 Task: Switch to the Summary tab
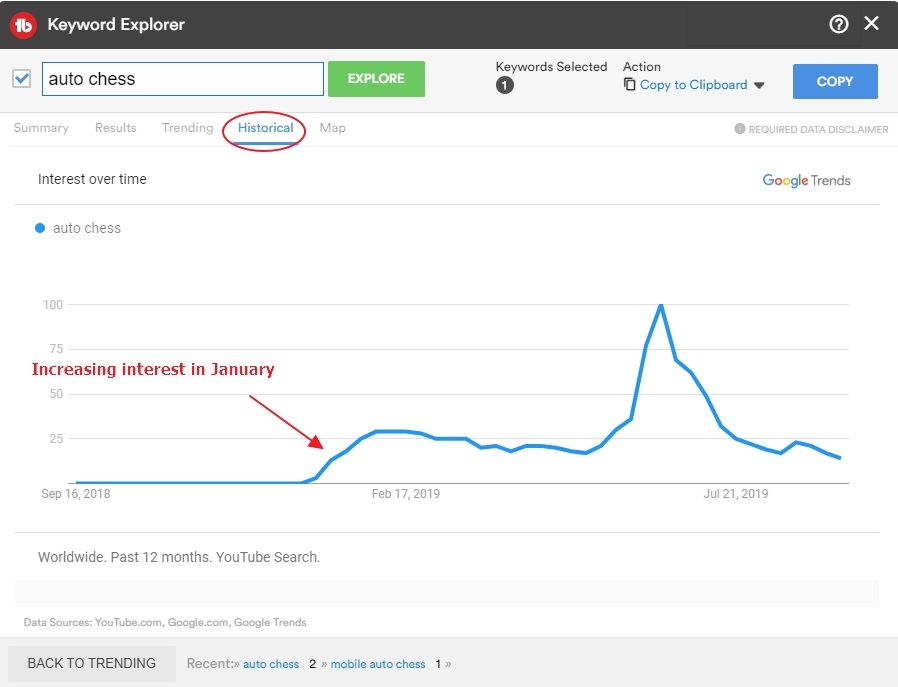point(41,128)
